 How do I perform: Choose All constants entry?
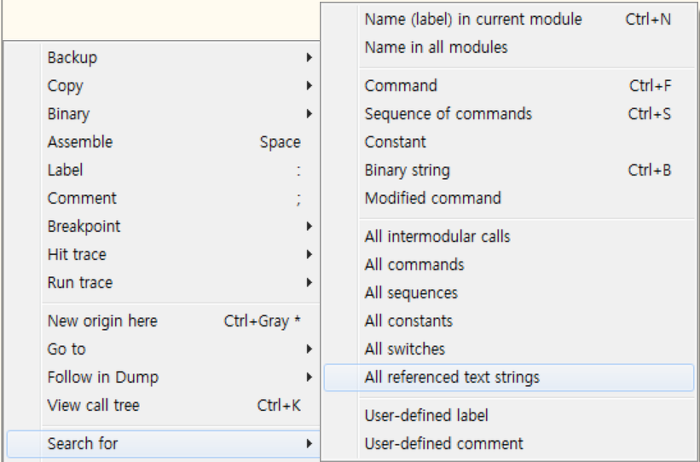[509, 321]
